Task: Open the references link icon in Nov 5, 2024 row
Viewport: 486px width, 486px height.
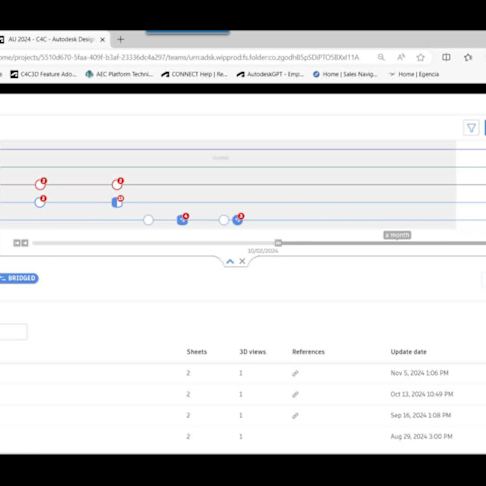Action: pos(295,373)
